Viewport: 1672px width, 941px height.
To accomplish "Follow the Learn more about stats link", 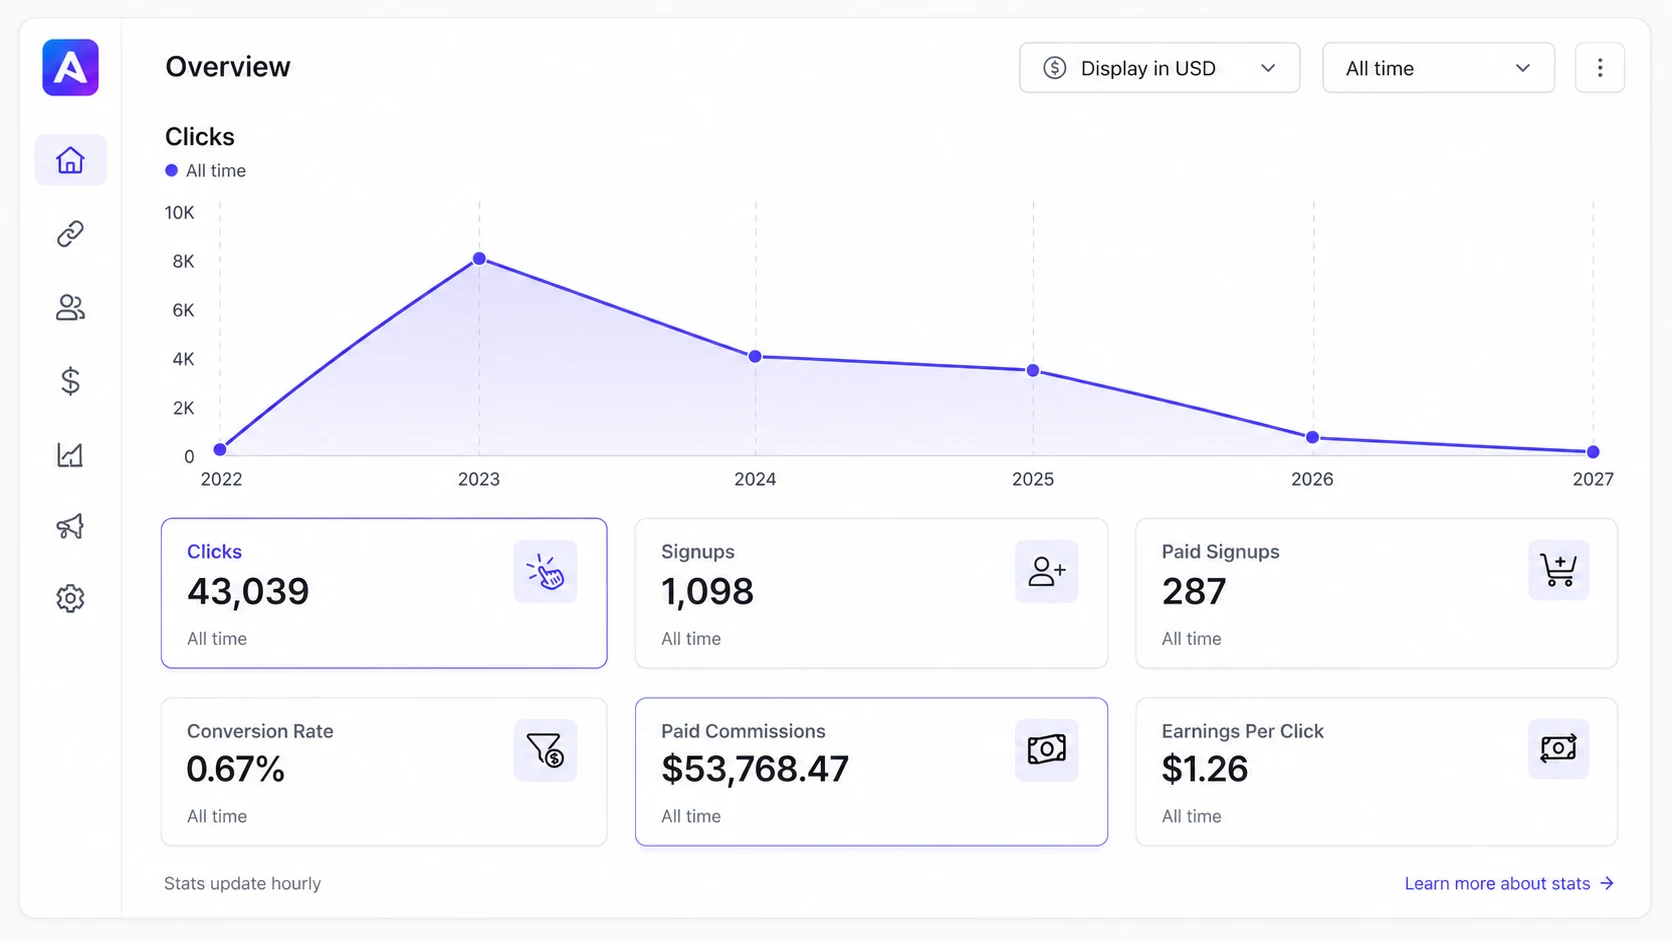I will tap(1509, 883).
